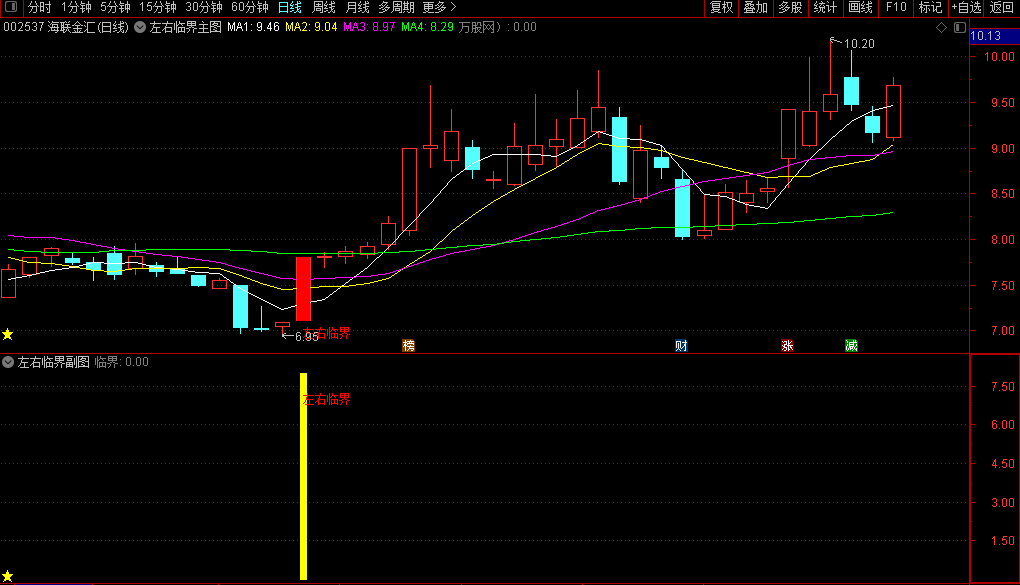Switch to the 15分钟 period
Viewport: 1020px width, 585px height.
pos(158,7)
